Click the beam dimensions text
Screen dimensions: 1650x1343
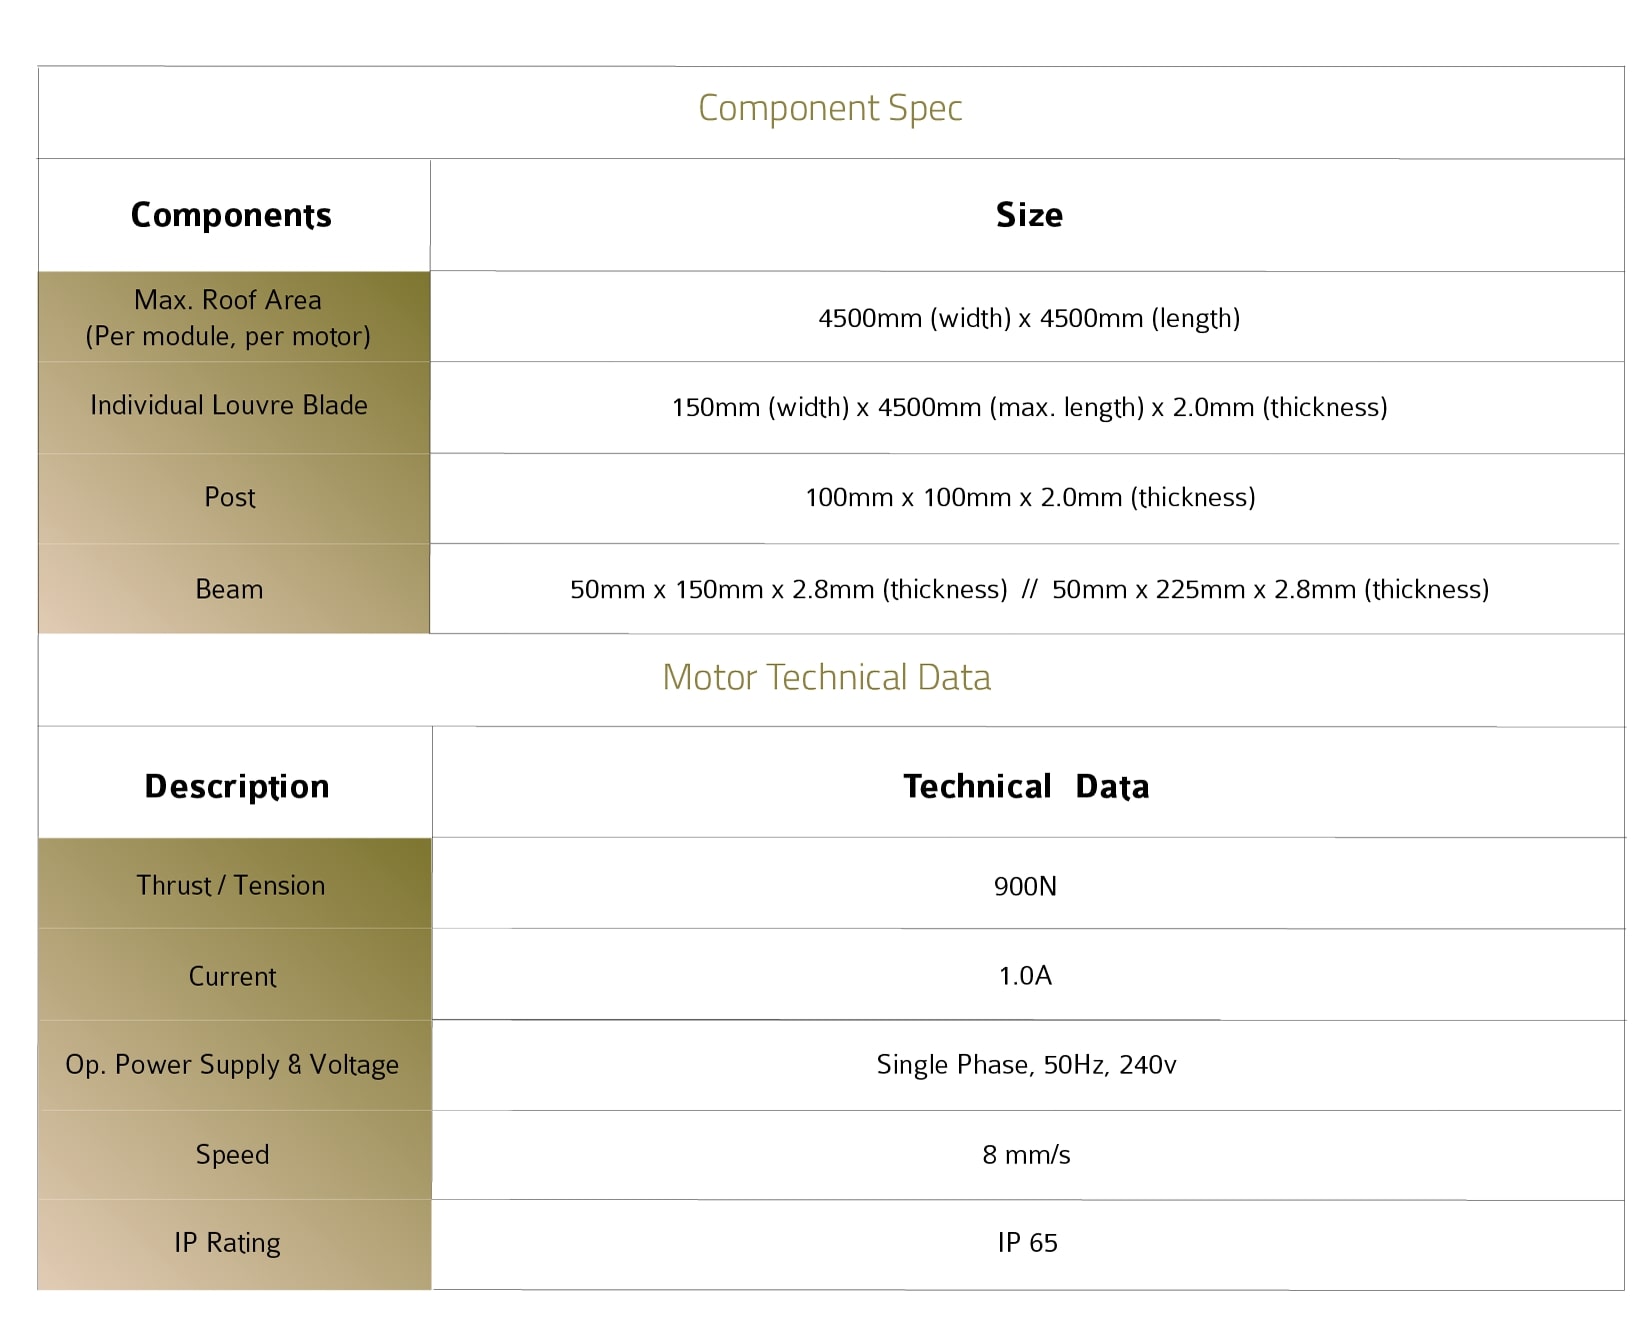(x=1029, y=589)
